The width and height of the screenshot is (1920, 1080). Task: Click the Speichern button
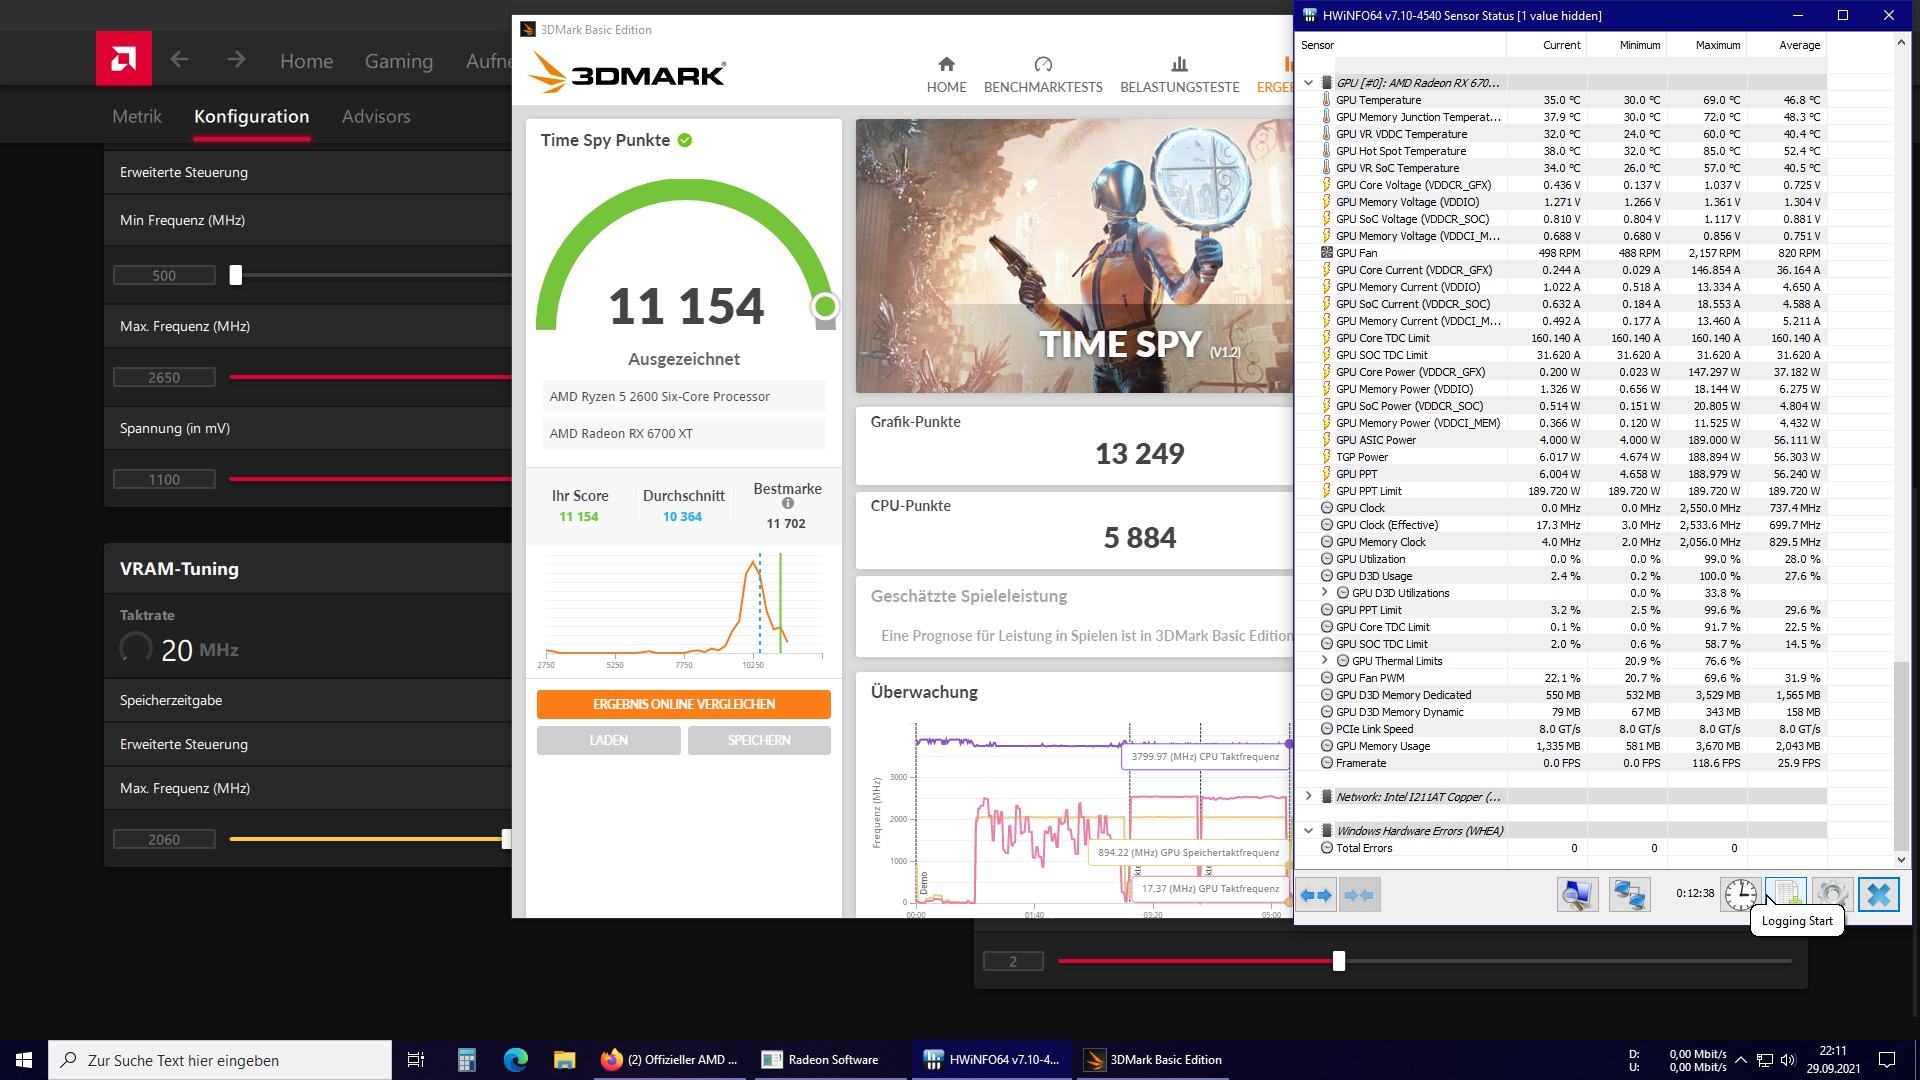(x=759, y=740)
